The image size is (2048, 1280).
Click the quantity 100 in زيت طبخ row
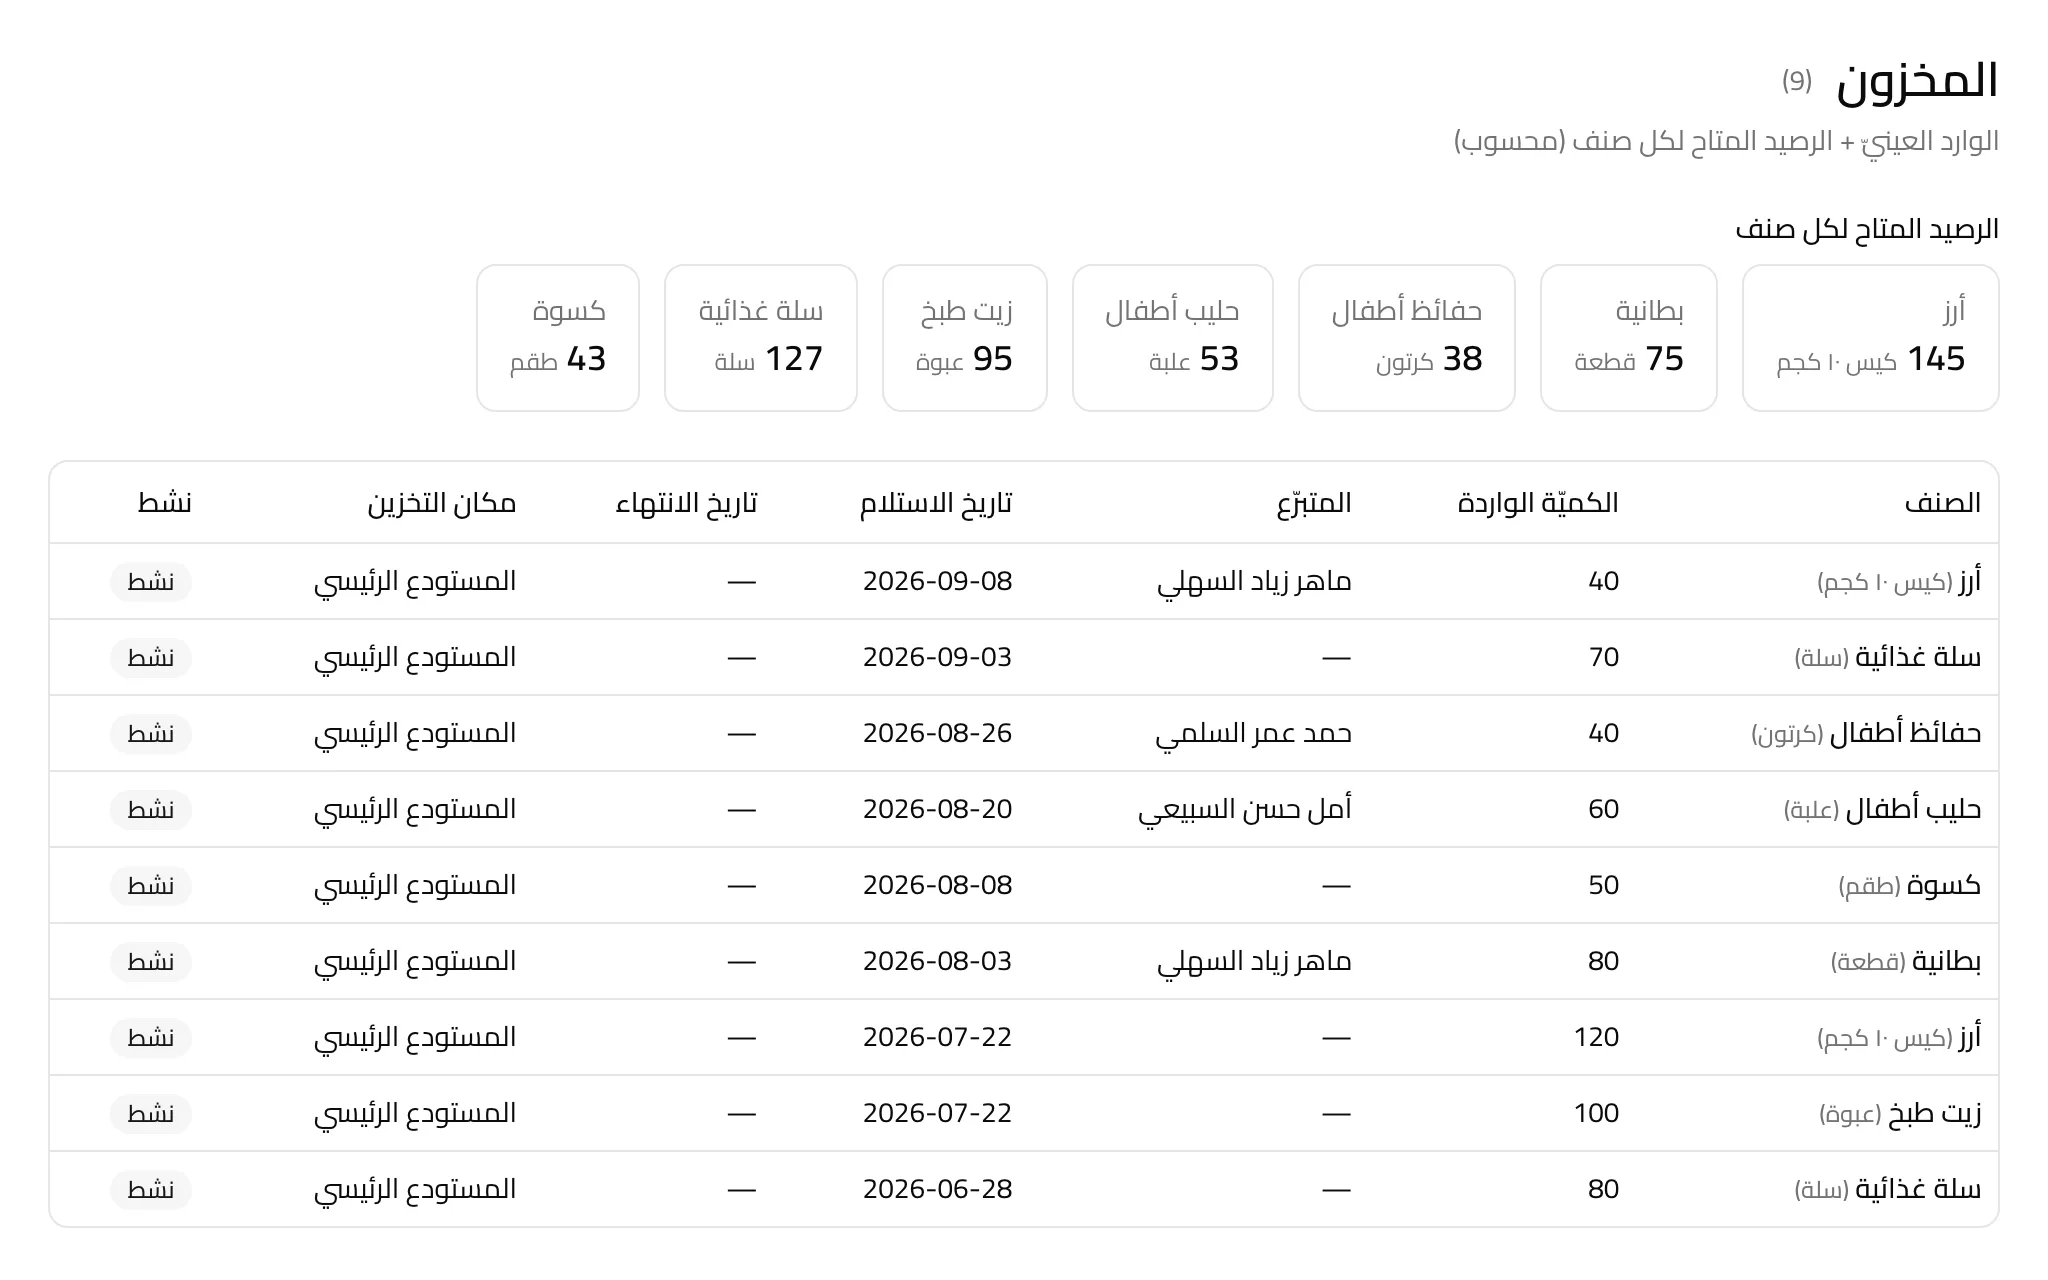tap(1596, 1114)
